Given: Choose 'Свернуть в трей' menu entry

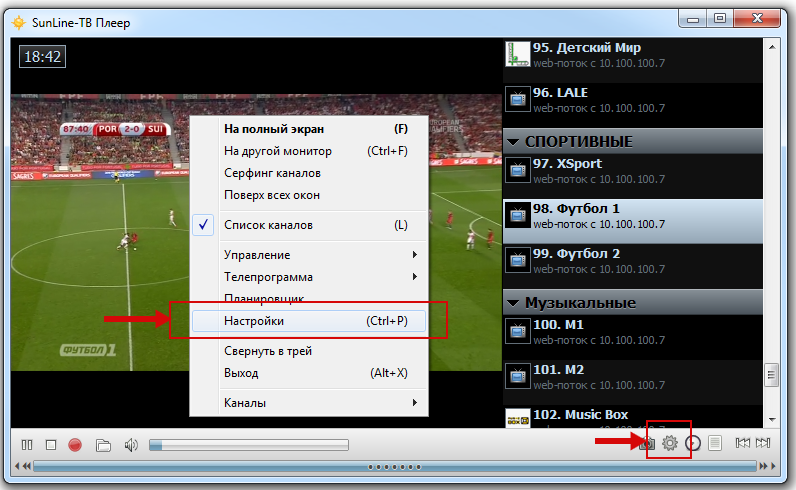Looking at the screenshot, I should tap(310, 351).
